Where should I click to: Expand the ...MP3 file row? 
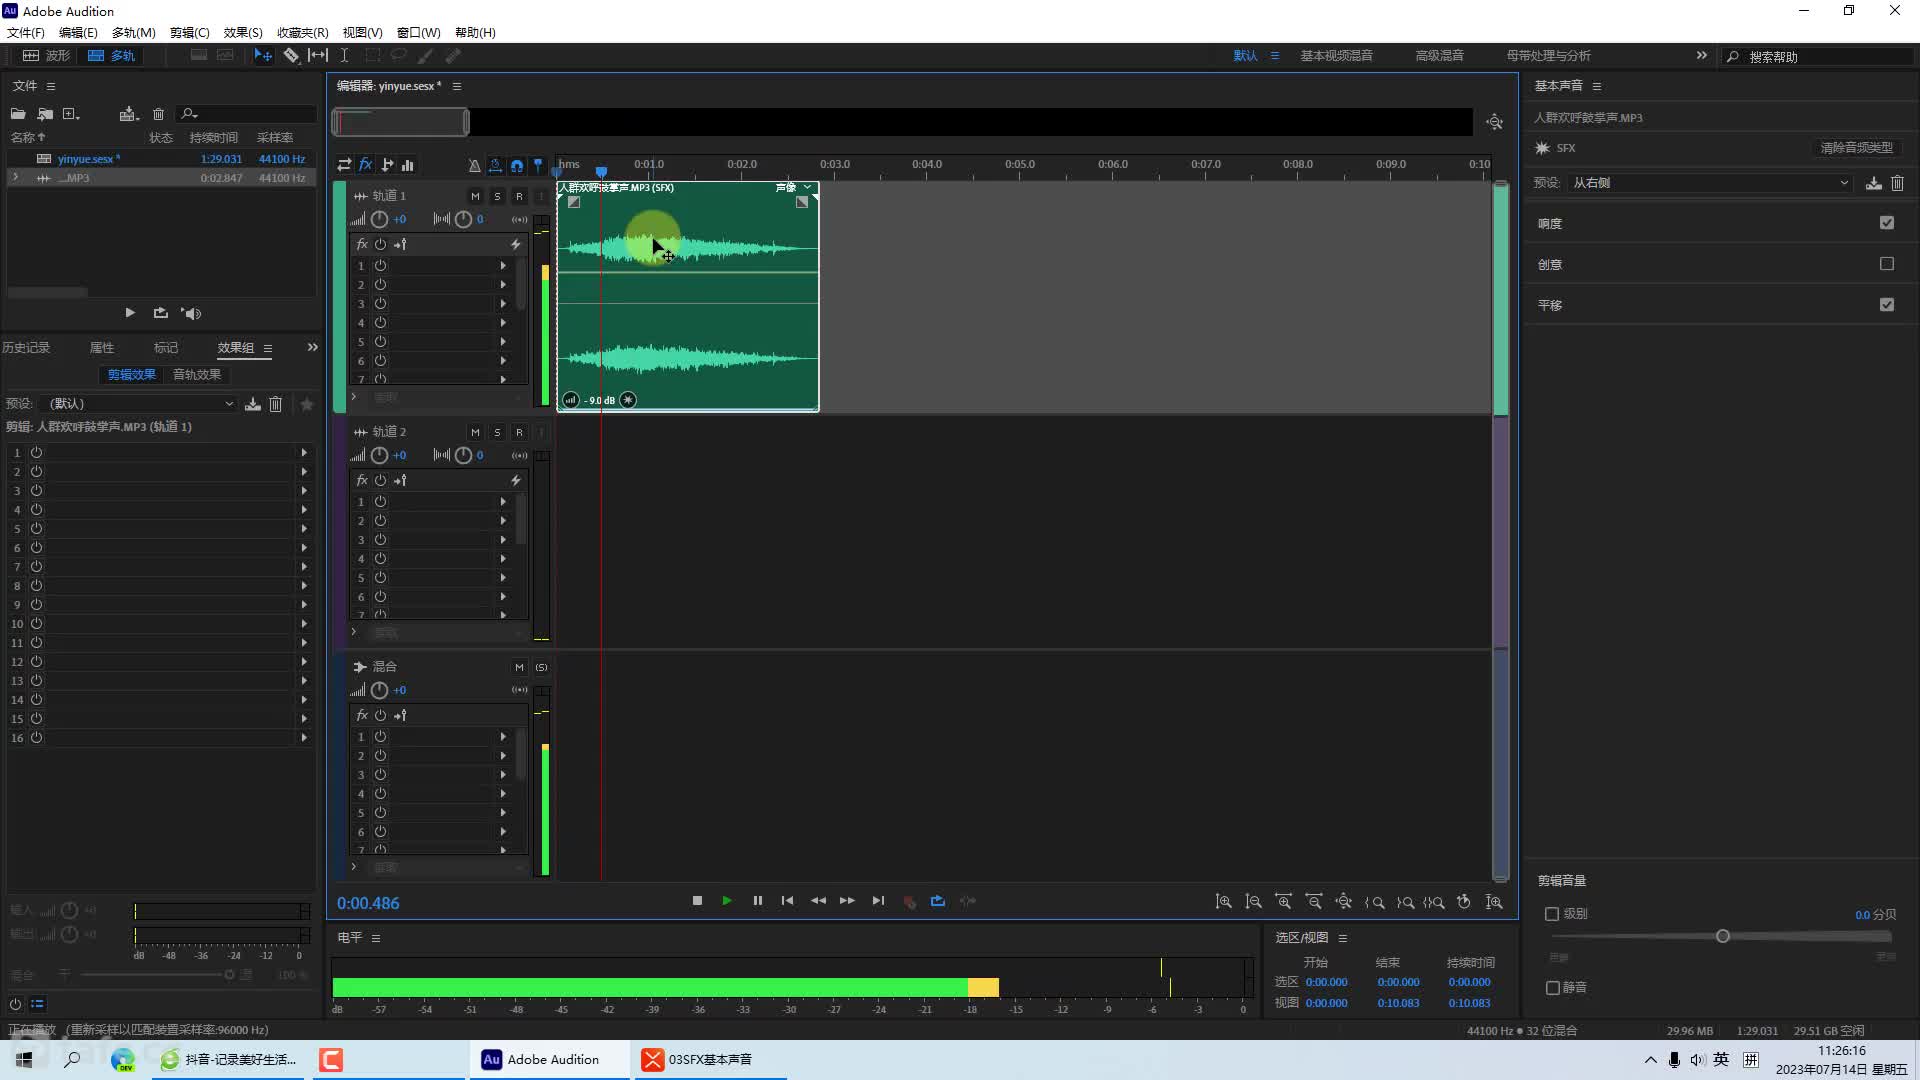point(15,178)
